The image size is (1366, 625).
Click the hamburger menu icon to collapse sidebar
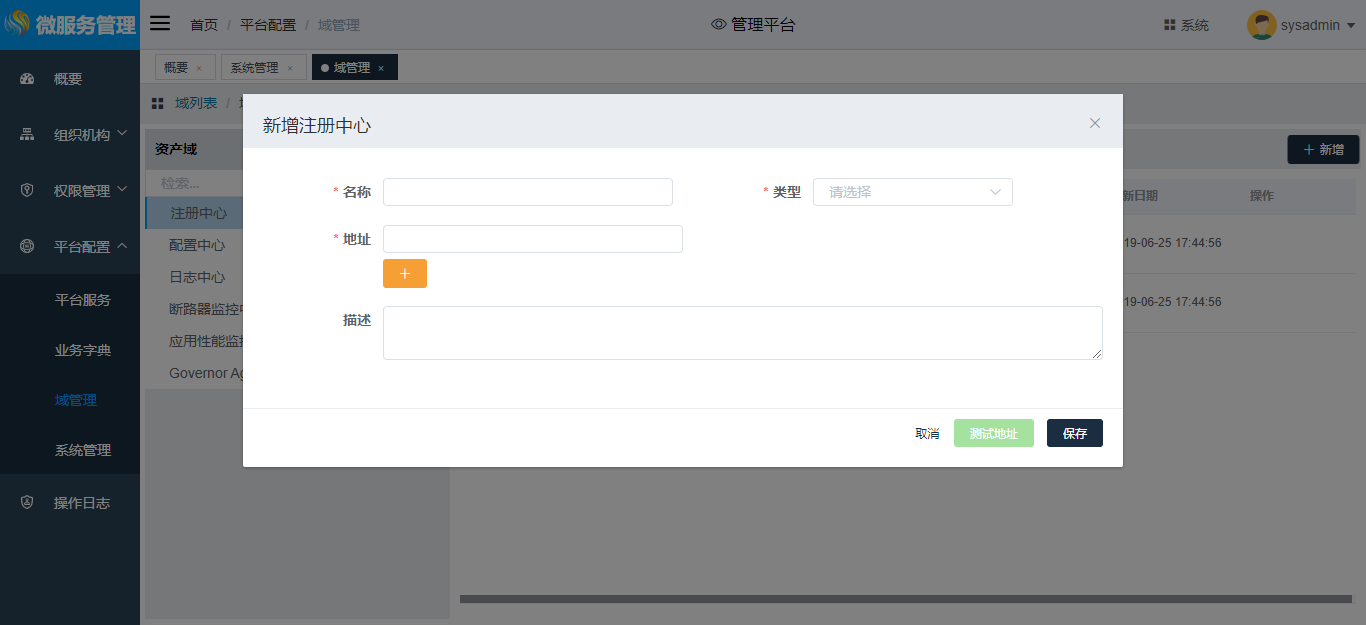(x=160, y=24)
